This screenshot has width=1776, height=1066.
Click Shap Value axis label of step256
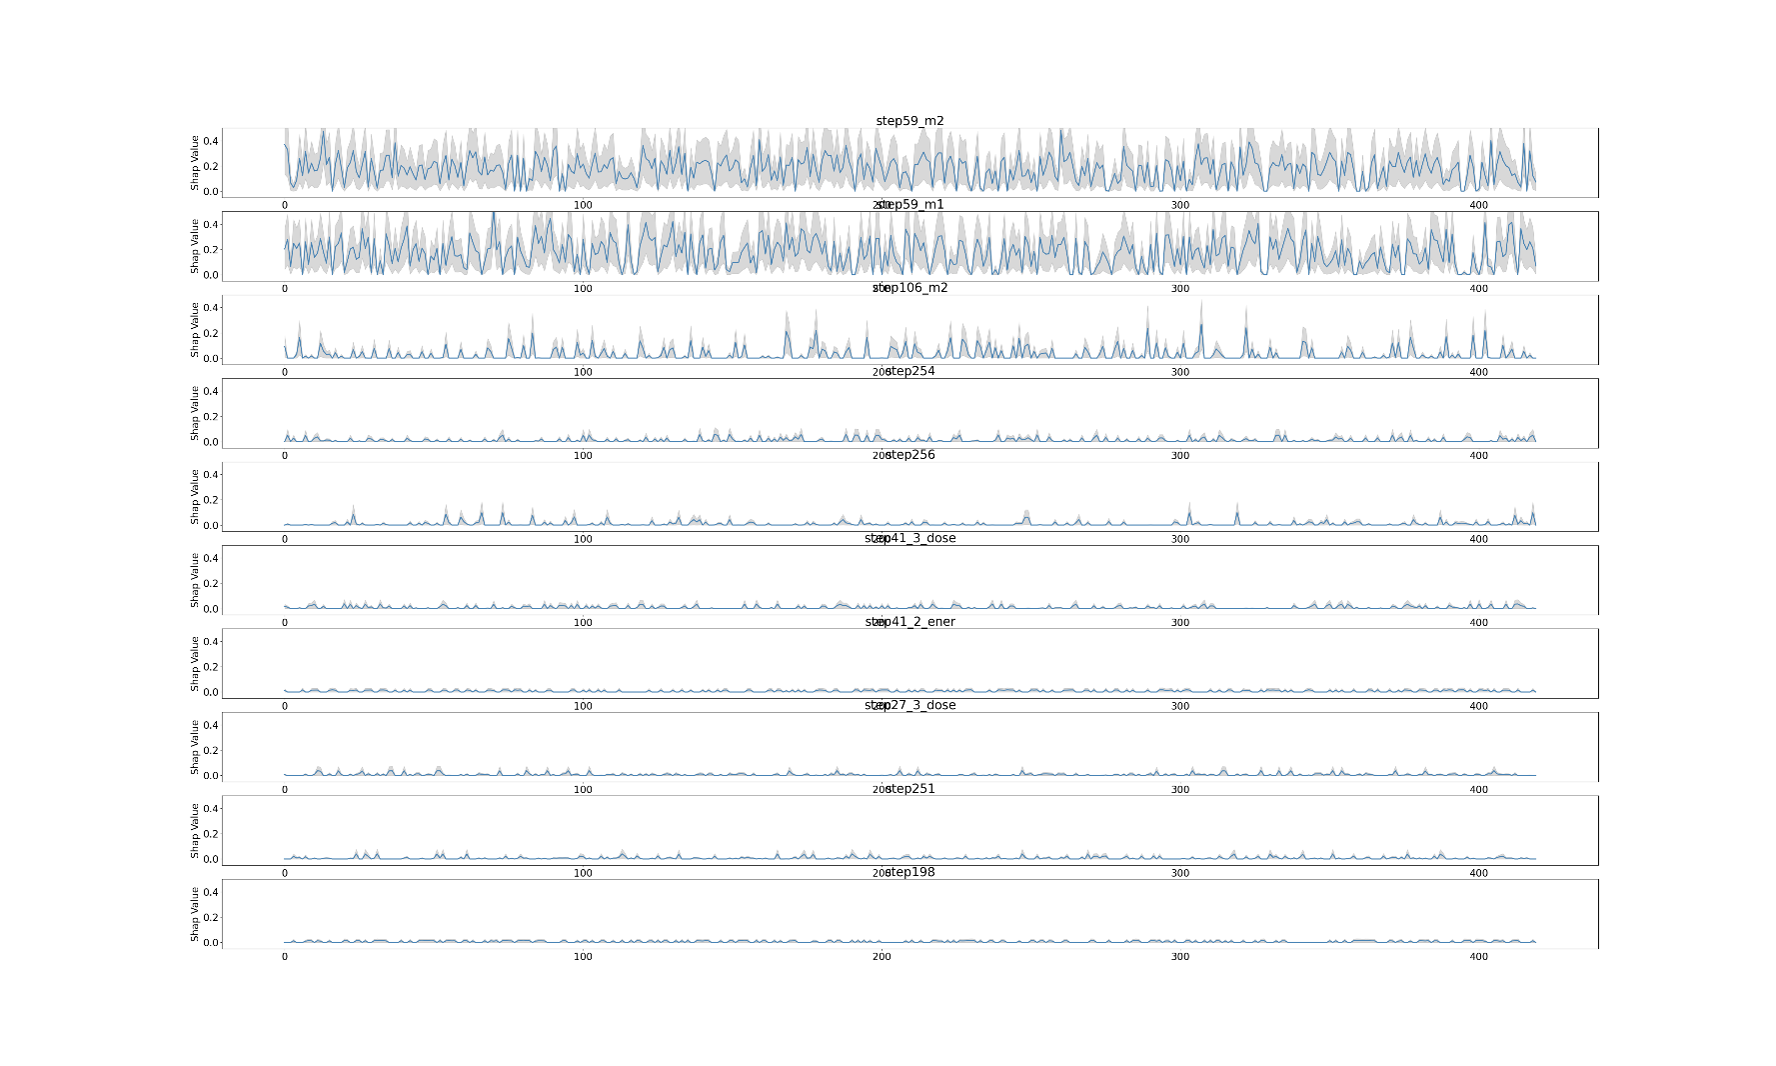pos(195,497)
